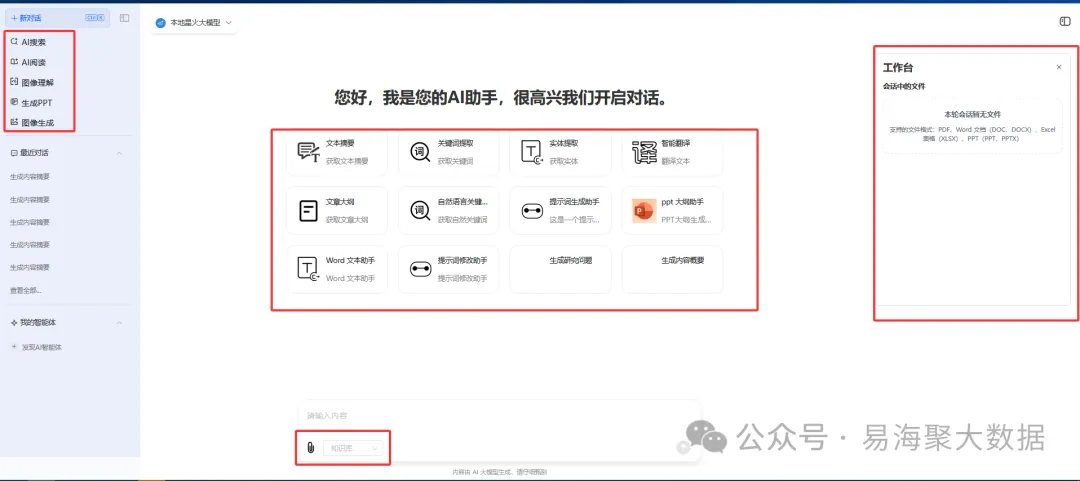Click the 会话中的文件 heading
Screen dimensions: 1080x481
point(904,87)
